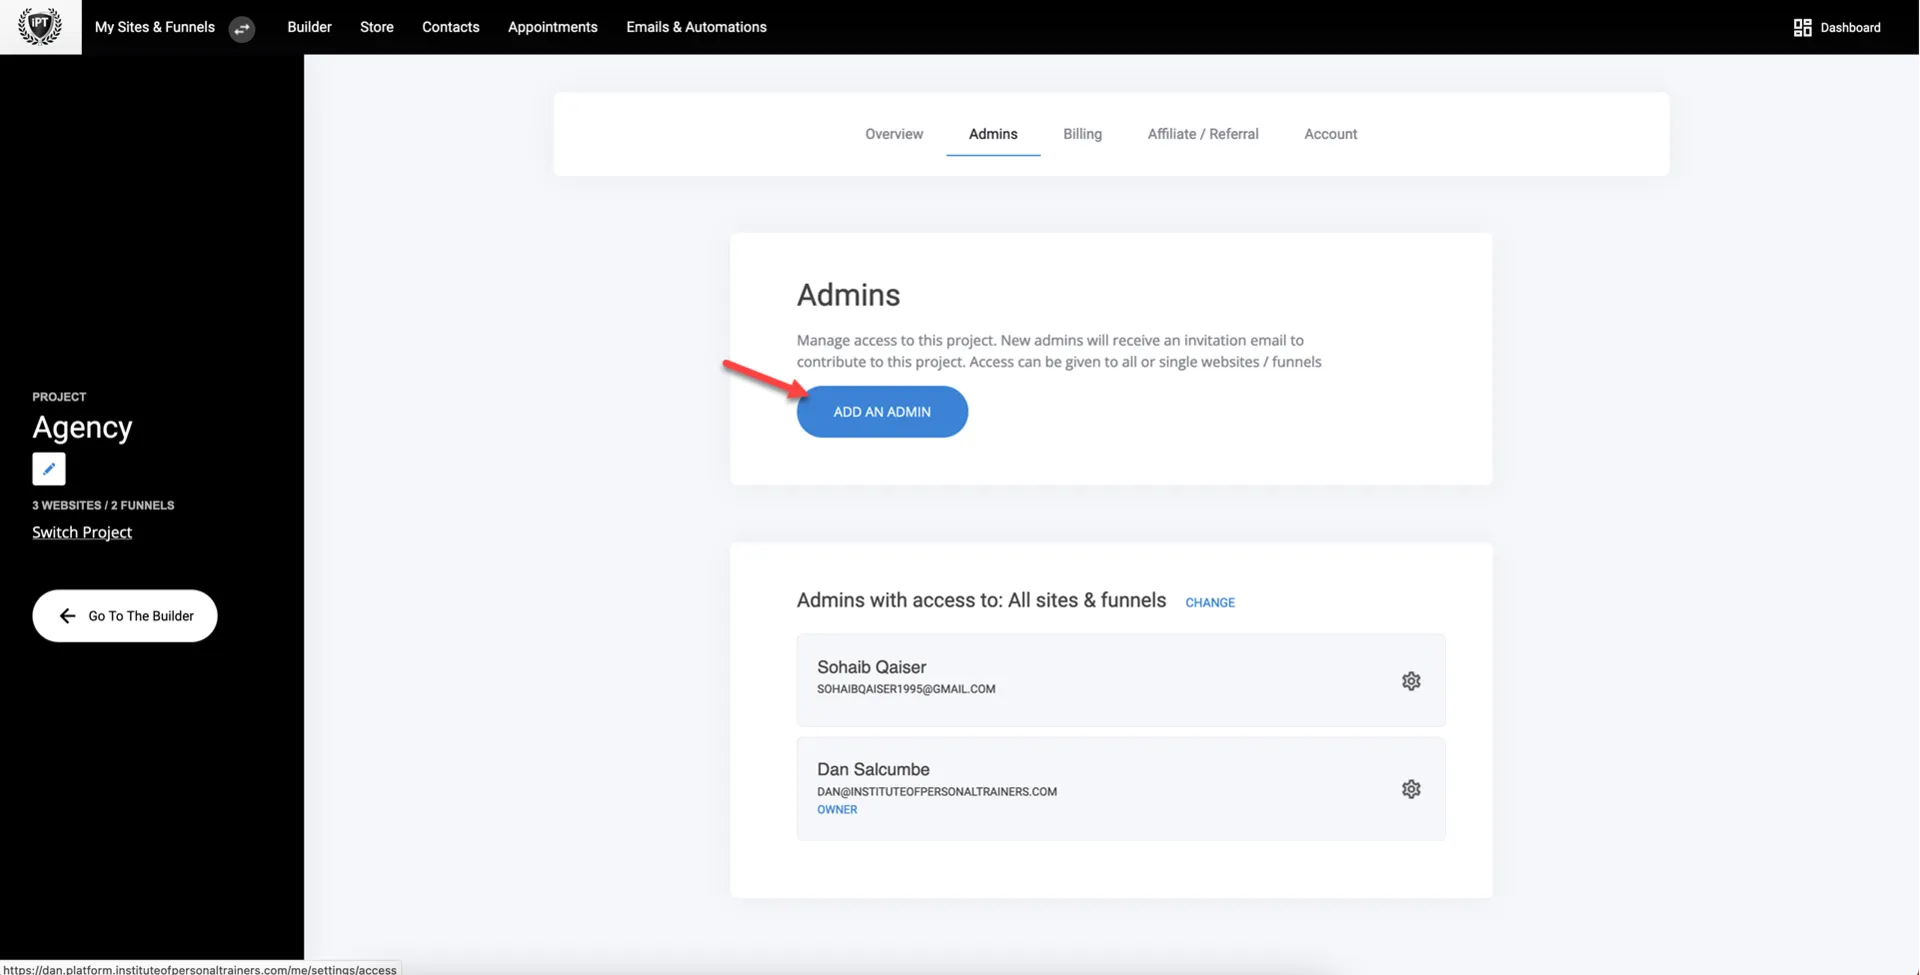Image resolution: width=1920 pixels, height=975 pixels.
Task: Open settings gear for Dan Salcumbe admin
Action: coord(1411,788)
